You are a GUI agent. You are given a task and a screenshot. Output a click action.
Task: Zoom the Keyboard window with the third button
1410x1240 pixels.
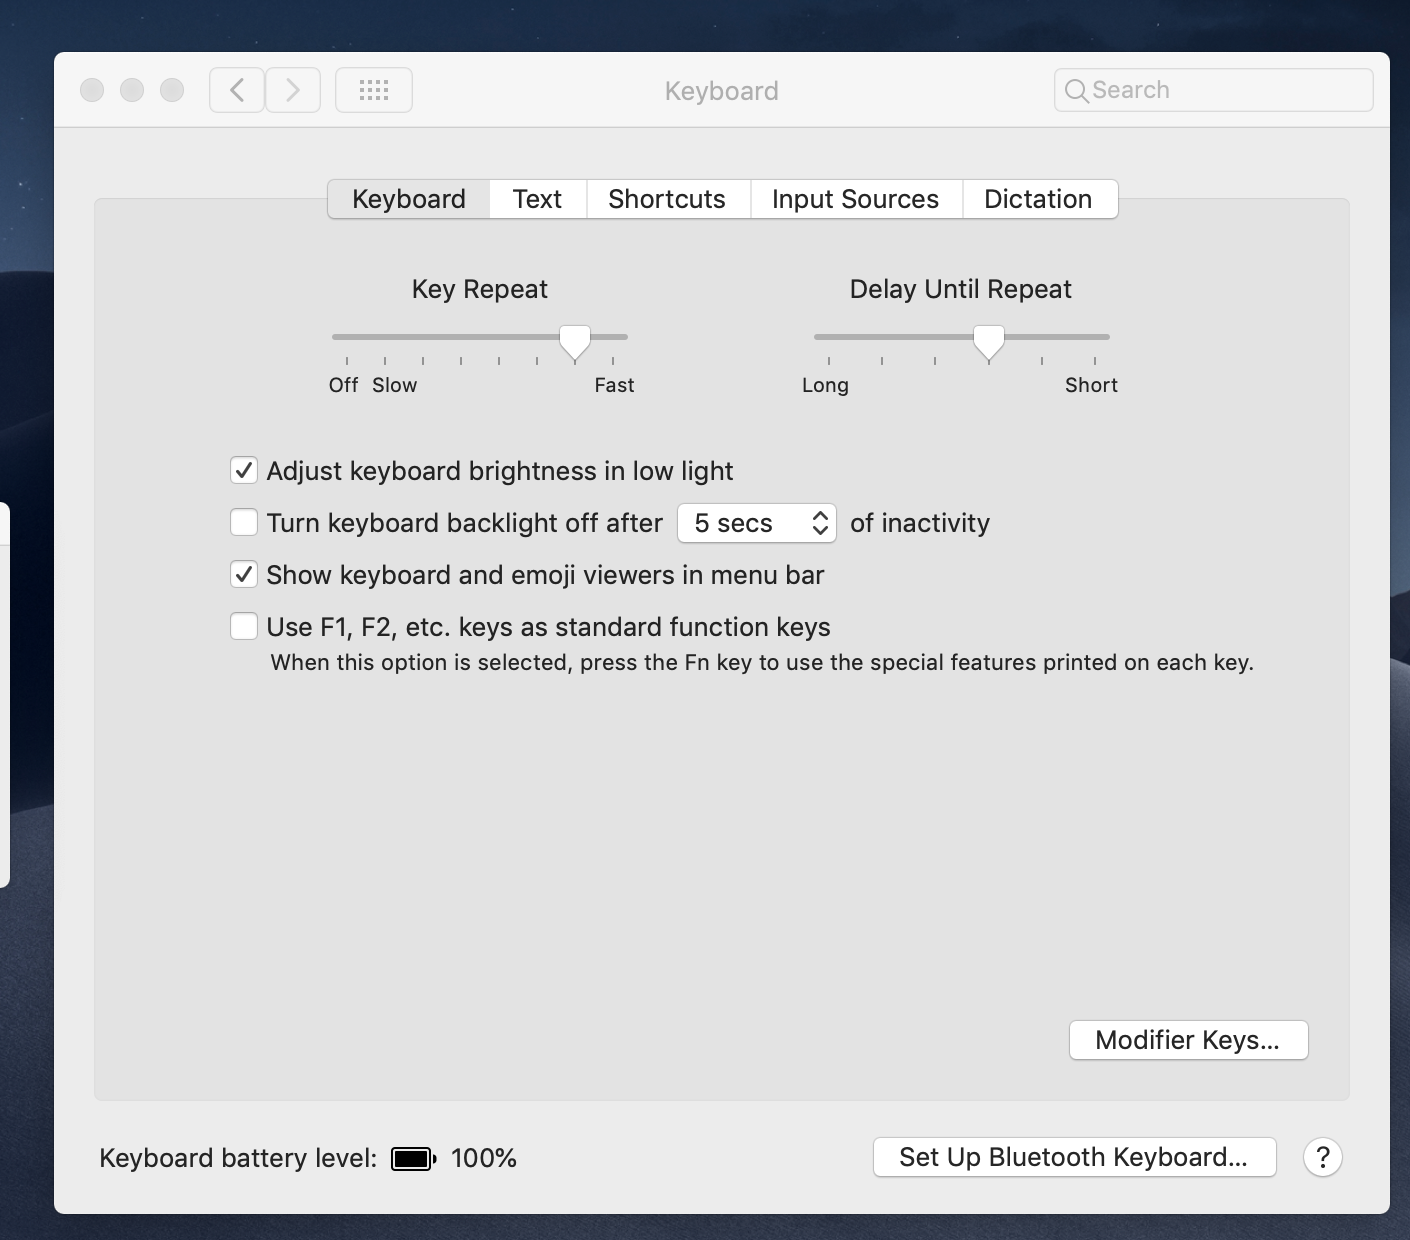172,90
